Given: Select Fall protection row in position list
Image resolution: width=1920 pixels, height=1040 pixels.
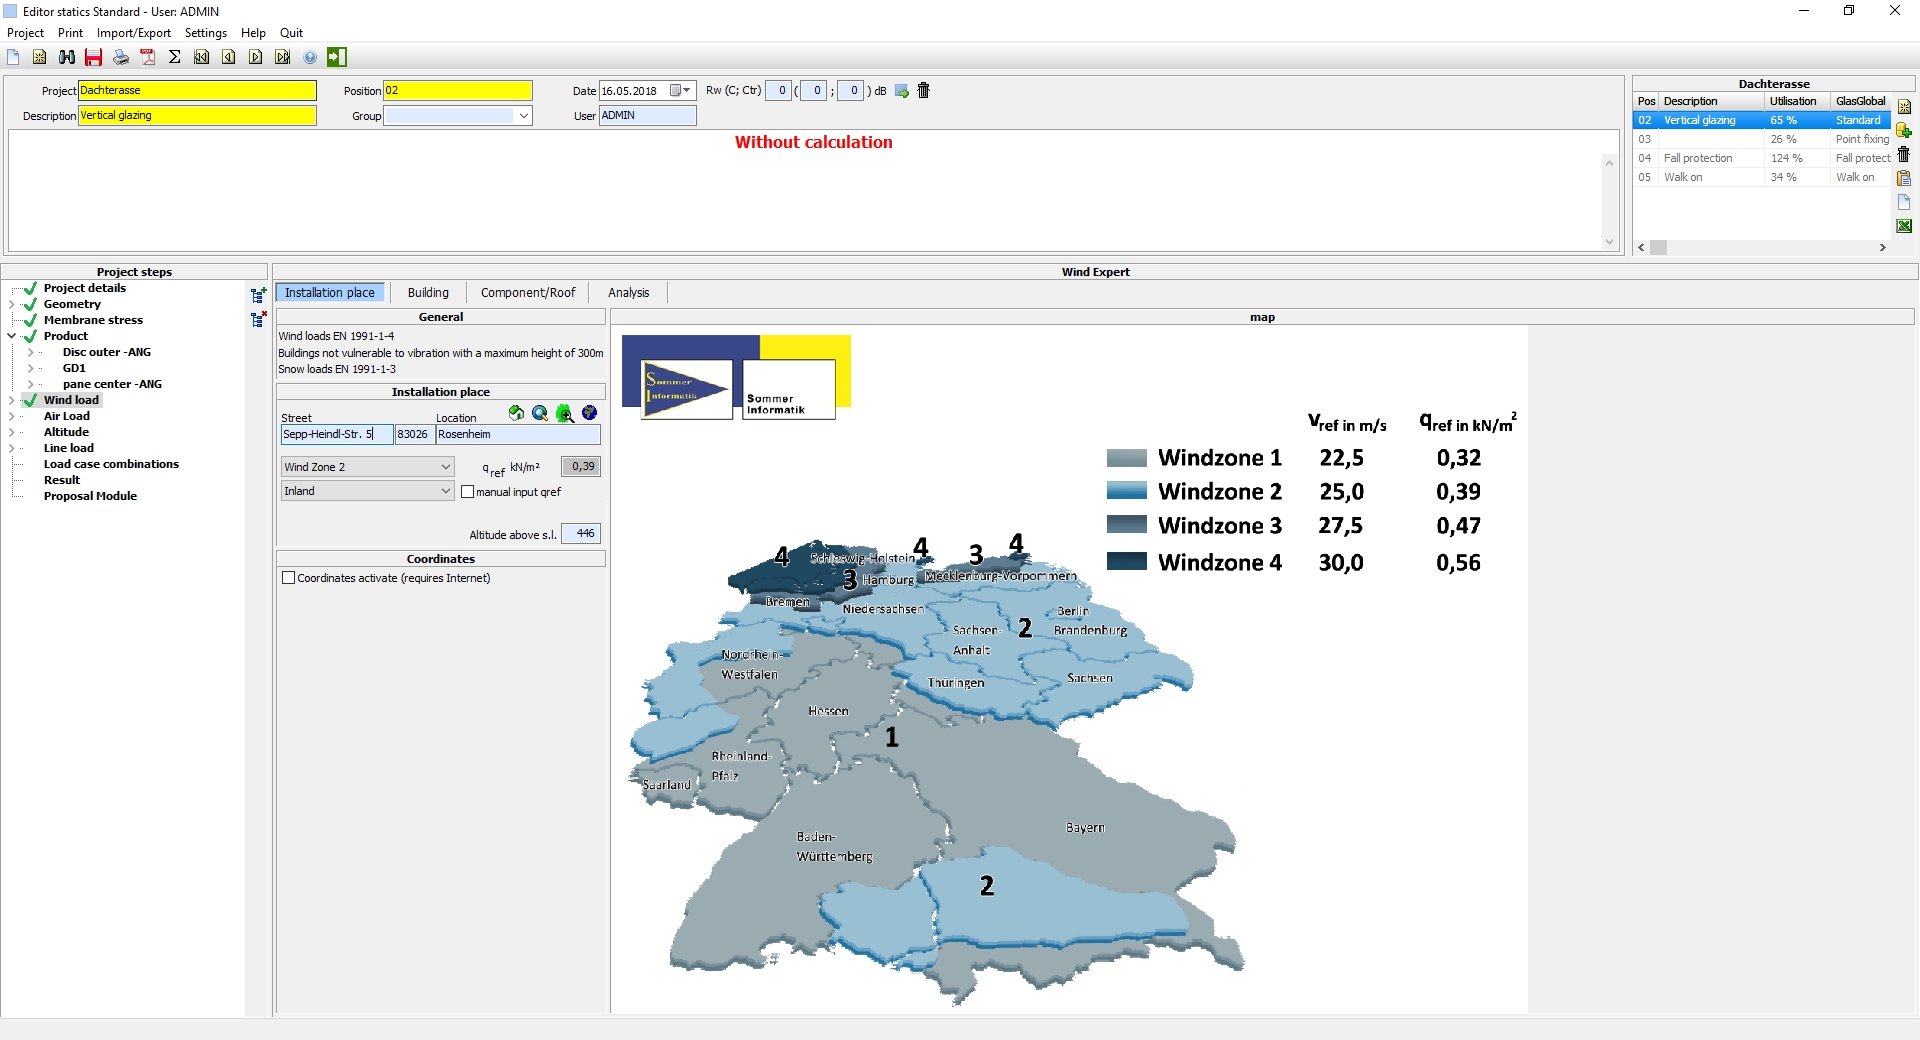Looking at the screenshot, I should (1697, 158).
